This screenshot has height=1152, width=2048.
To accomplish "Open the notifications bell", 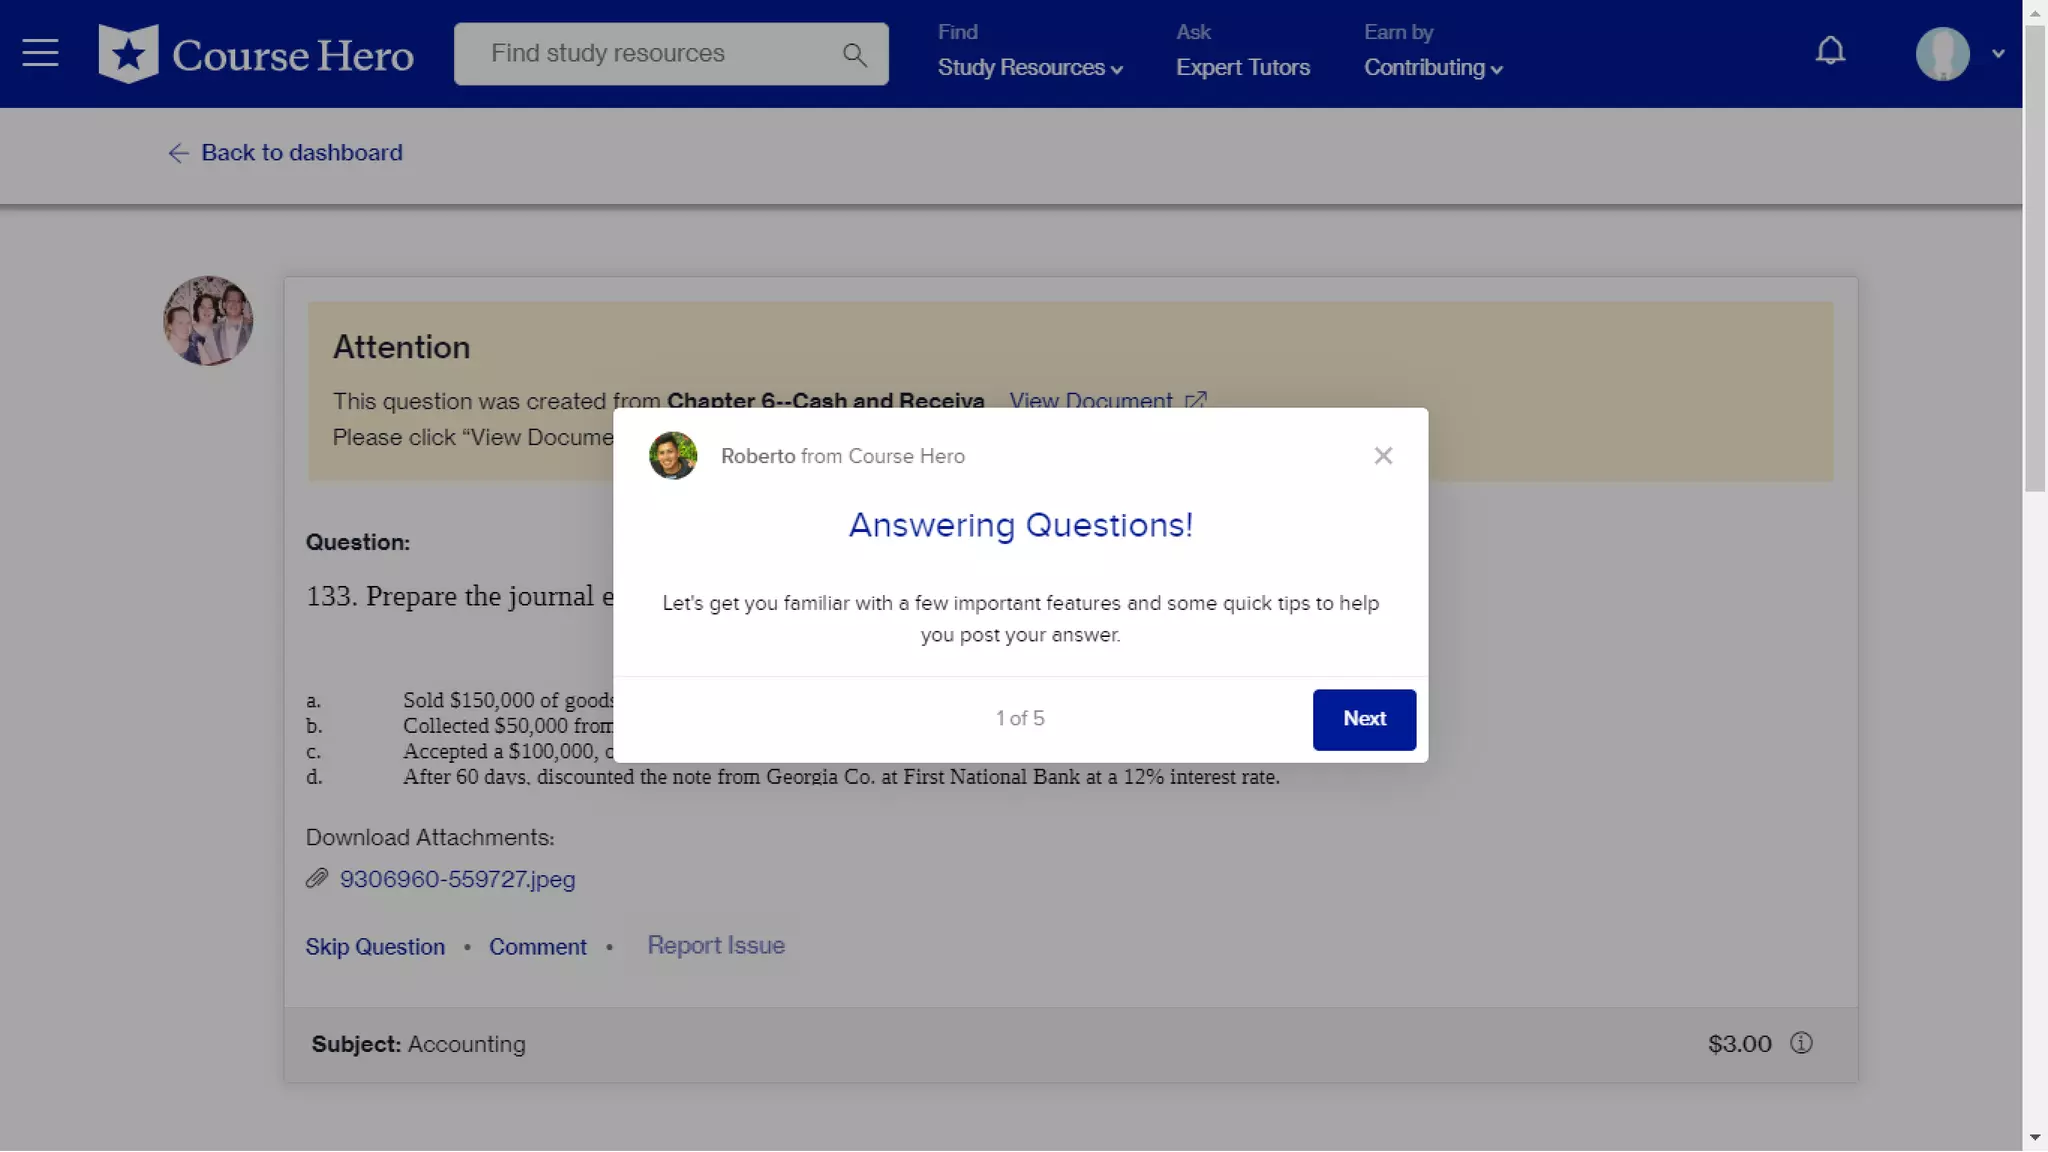I will pyautogui.click(x=1830, y=51).
